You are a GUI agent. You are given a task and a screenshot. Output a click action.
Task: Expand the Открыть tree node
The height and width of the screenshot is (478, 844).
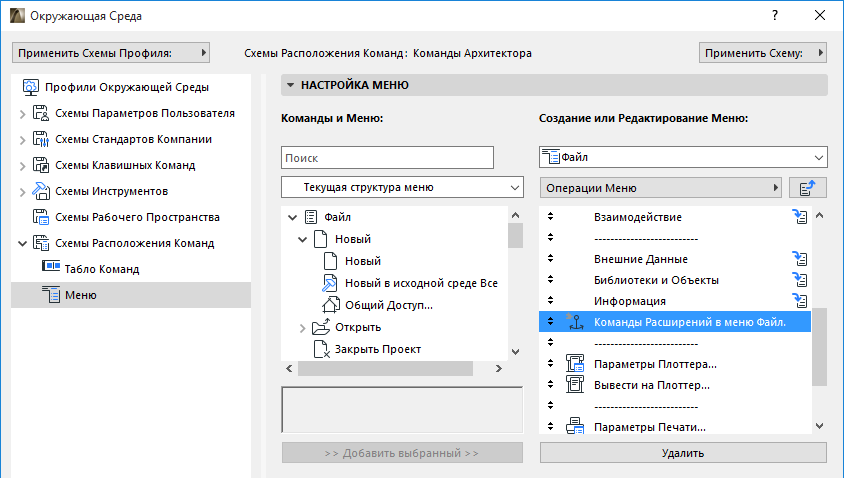[x=303, y=327]
